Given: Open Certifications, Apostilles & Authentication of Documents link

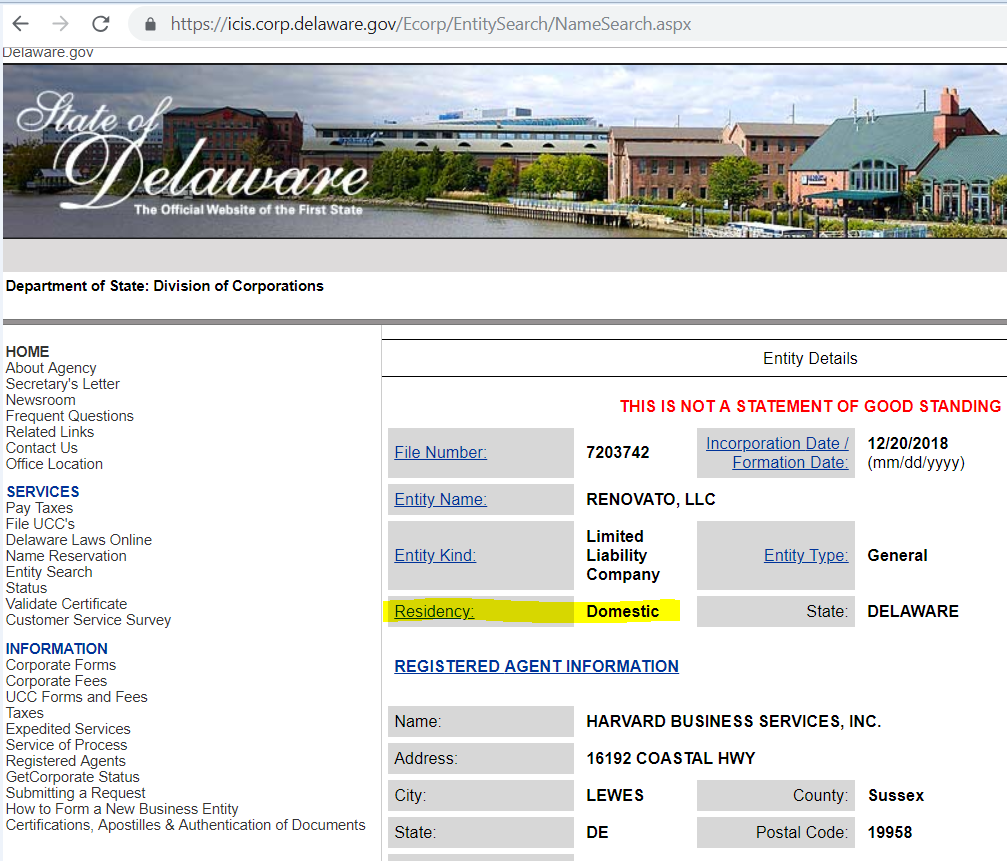Looking at the screenshot, I should coord(186,825).
